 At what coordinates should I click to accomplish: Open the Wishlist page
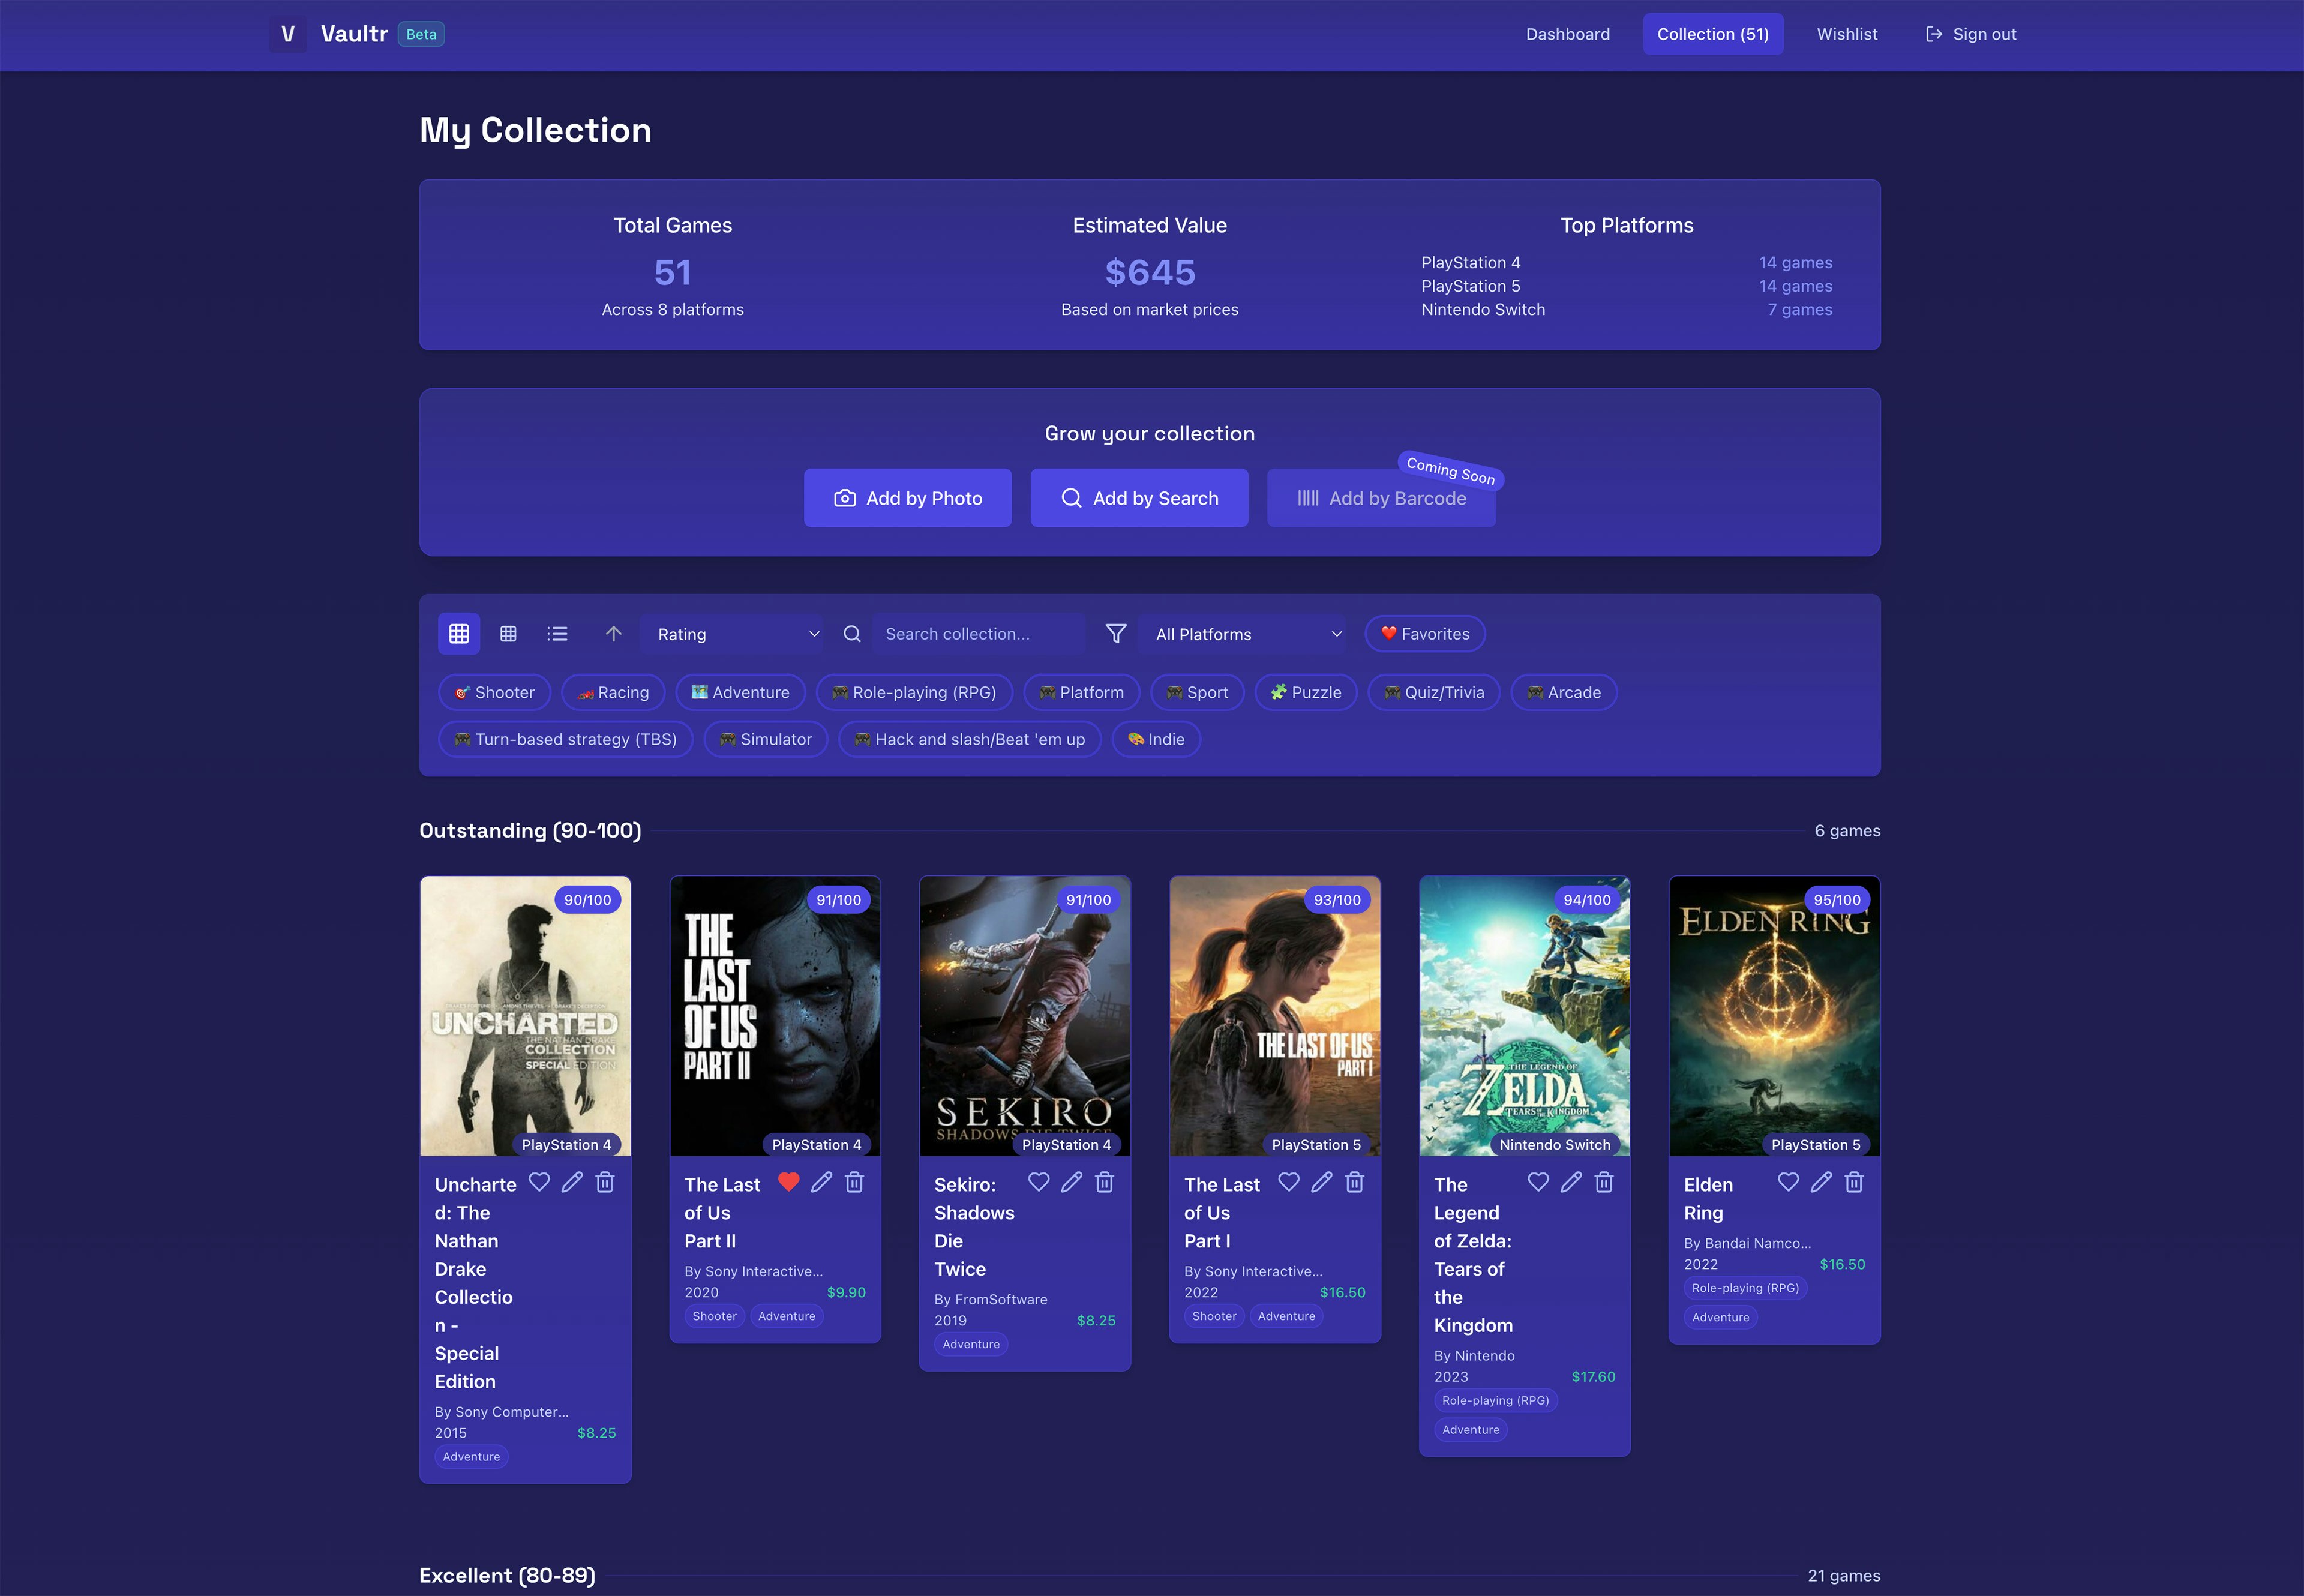pyautogui.click(x=1846, y=34)
